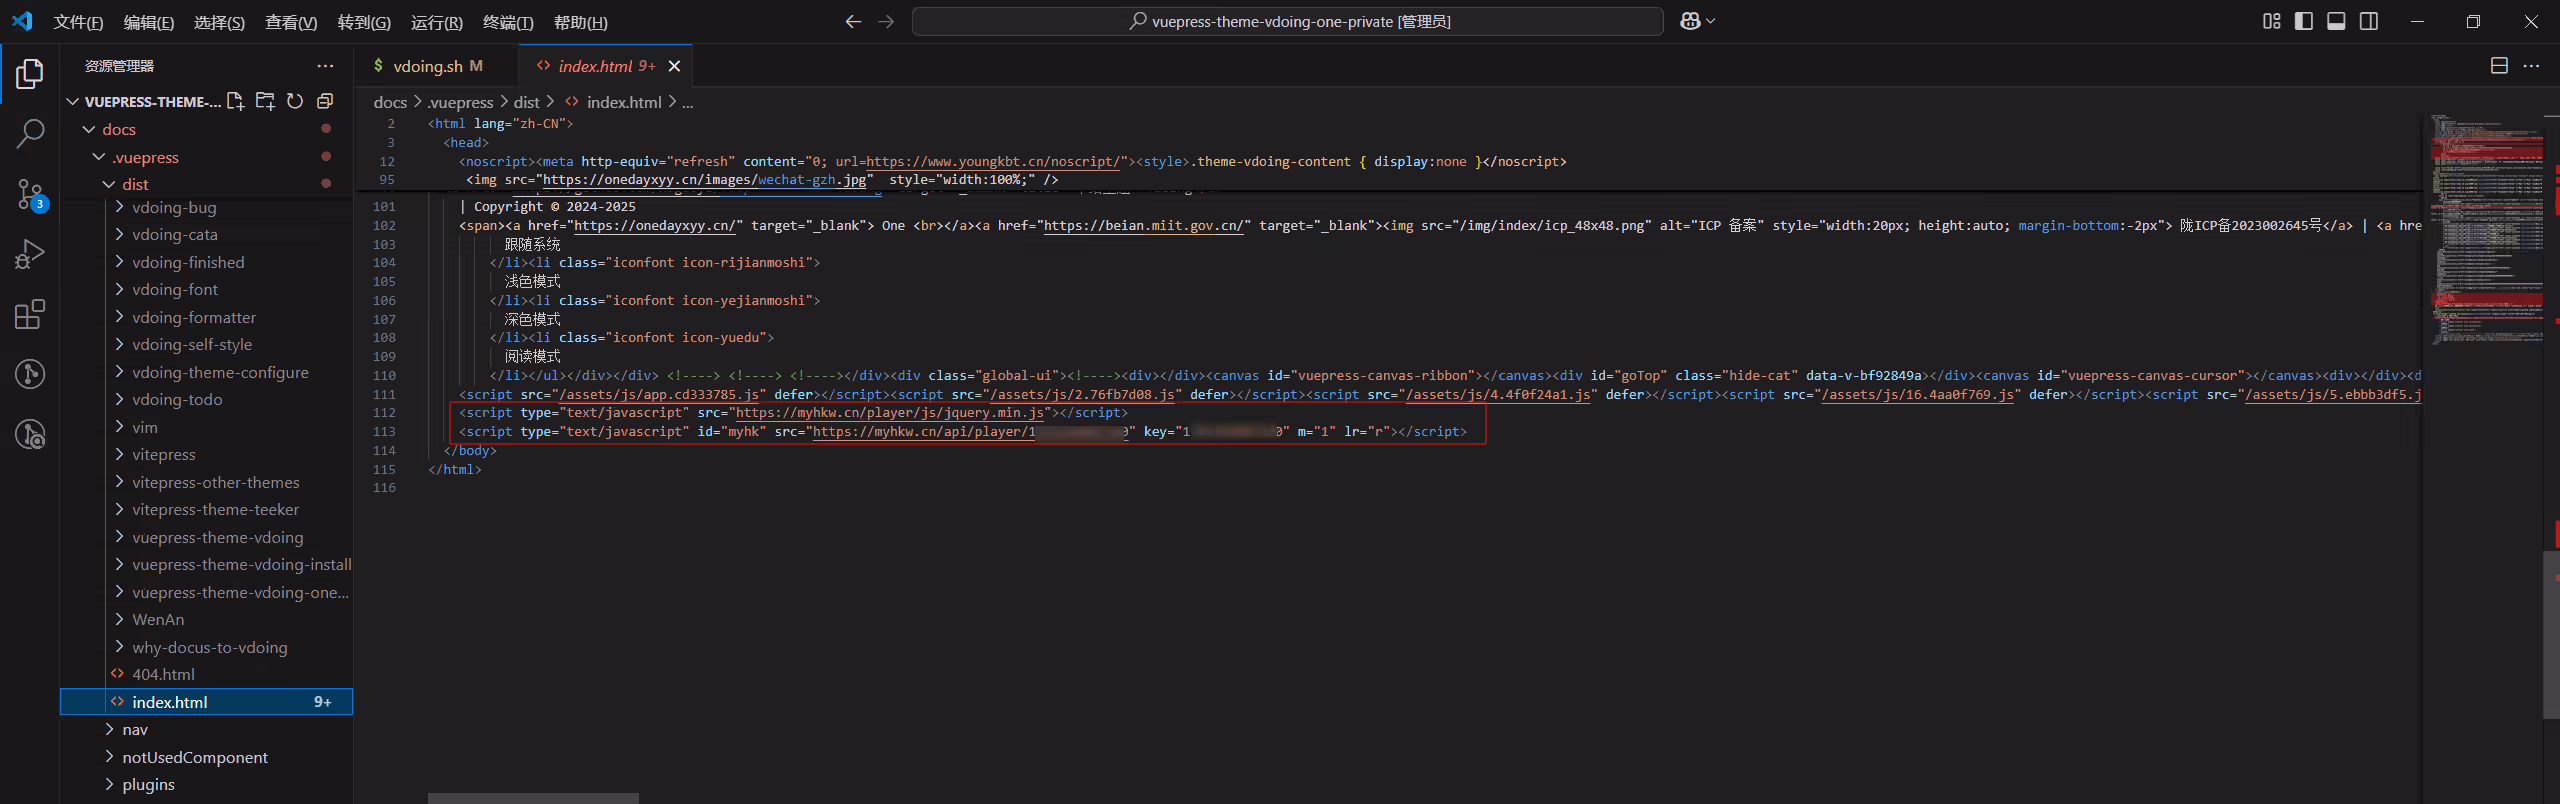Toggle the bottom panel visibility
This screenshot has width=2560, height=804.
2336,21
